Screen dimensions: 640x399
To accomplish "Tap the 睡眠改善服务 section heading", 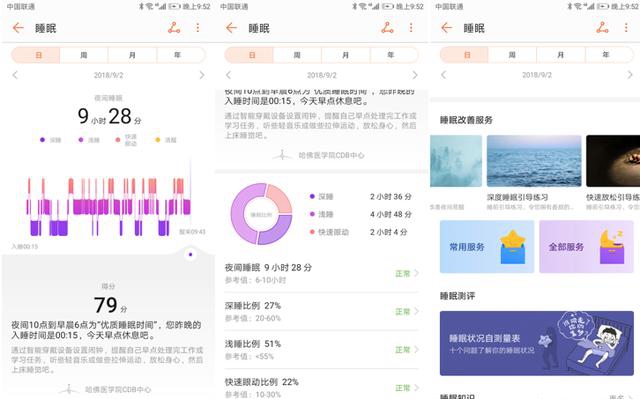I will coord(466,120).
